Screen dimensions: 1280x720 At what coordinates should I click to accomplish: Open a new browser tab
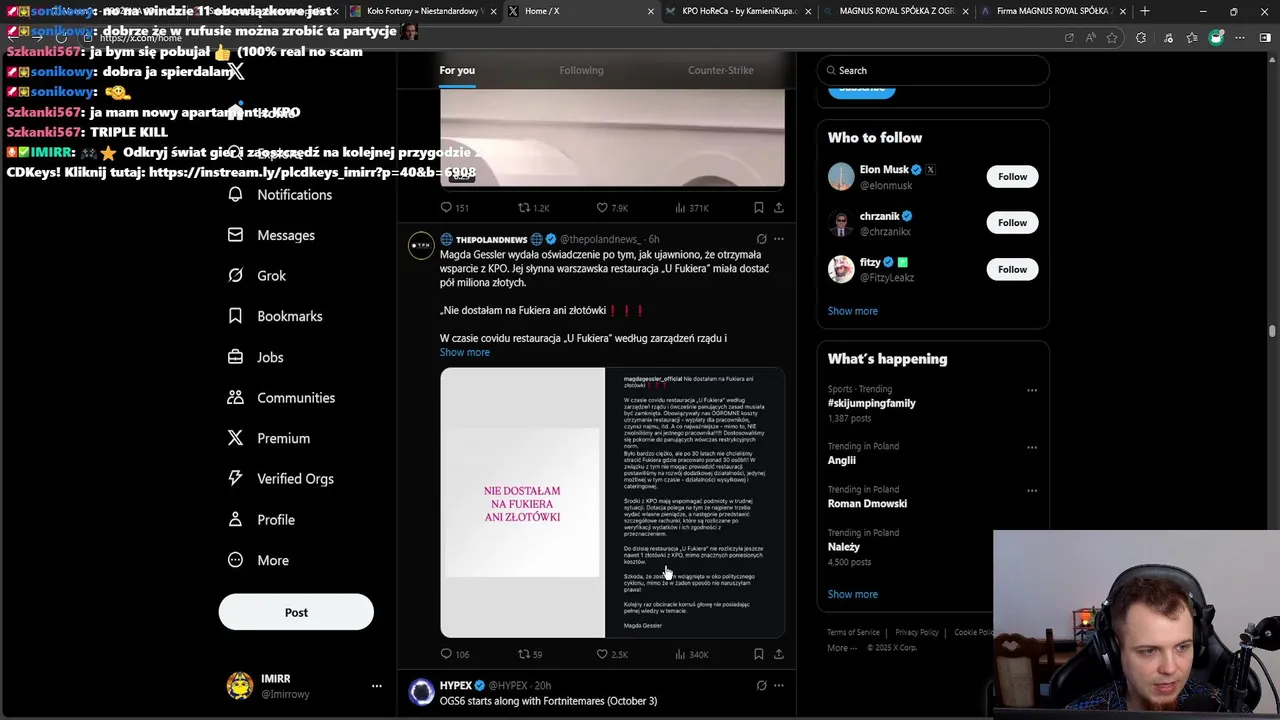1145,11
